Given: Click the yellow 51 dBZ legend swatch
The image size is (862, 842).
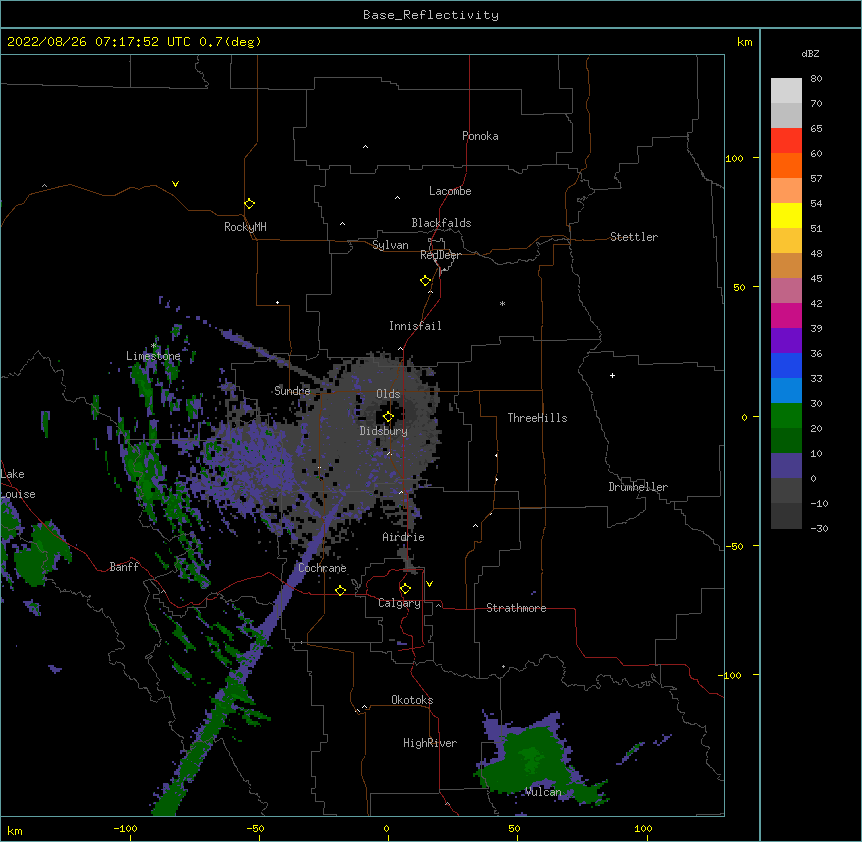Looking at the screenshot, I should coord(786,215).
